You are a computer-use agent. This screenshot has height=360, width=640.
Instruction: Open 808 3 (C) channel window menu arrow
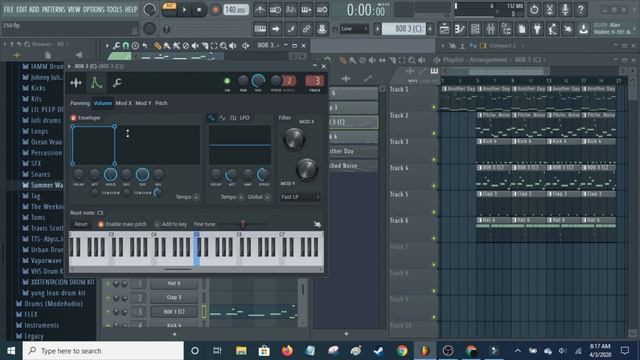click(x=69, y=66)
